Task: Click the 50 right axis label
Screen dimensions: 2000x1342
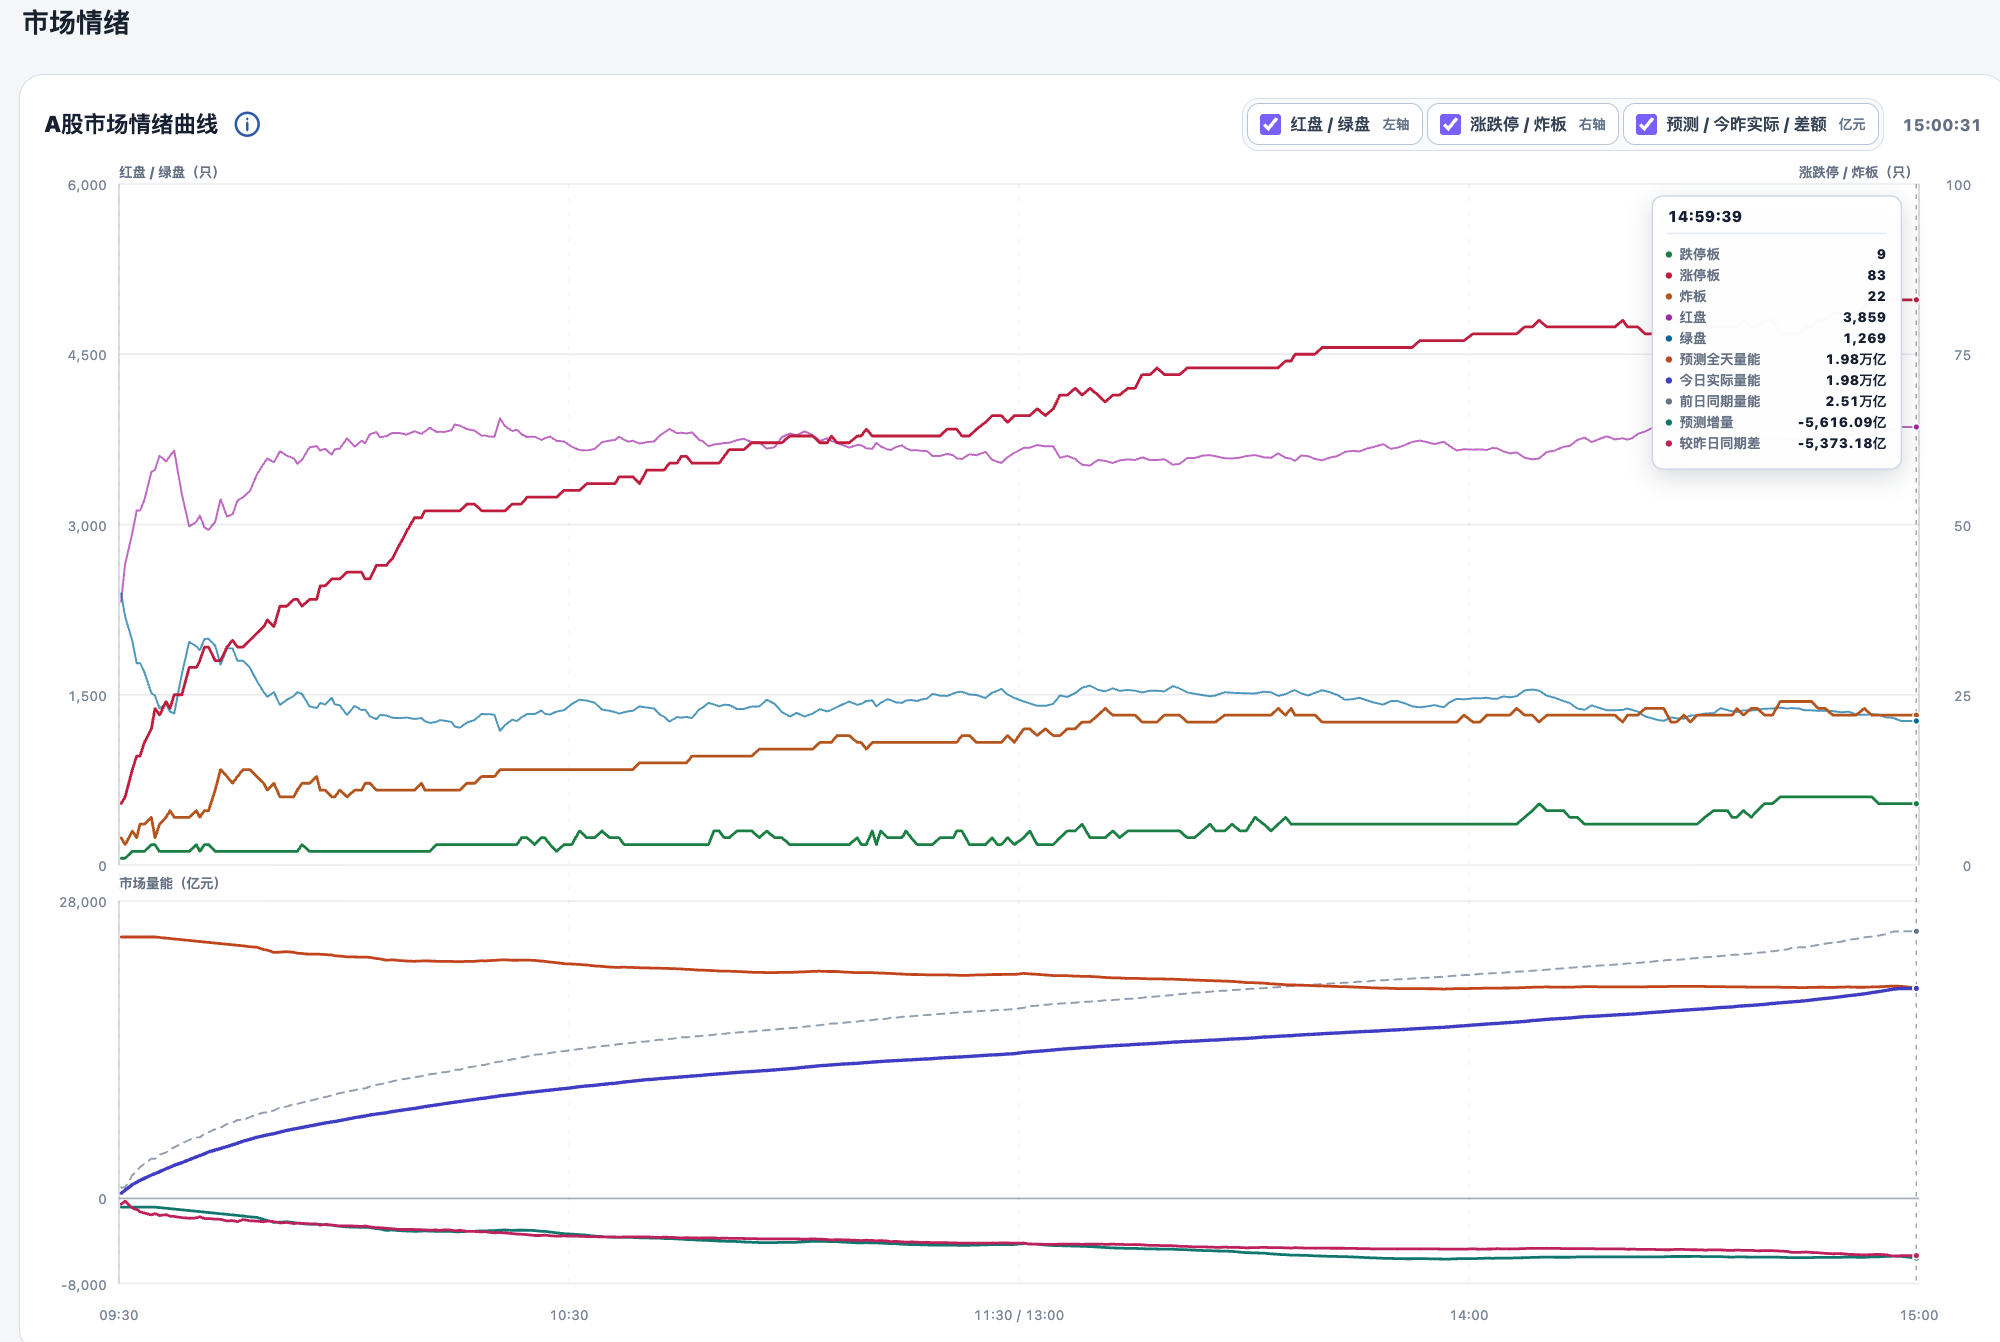Action: [x=1963, y=526]
